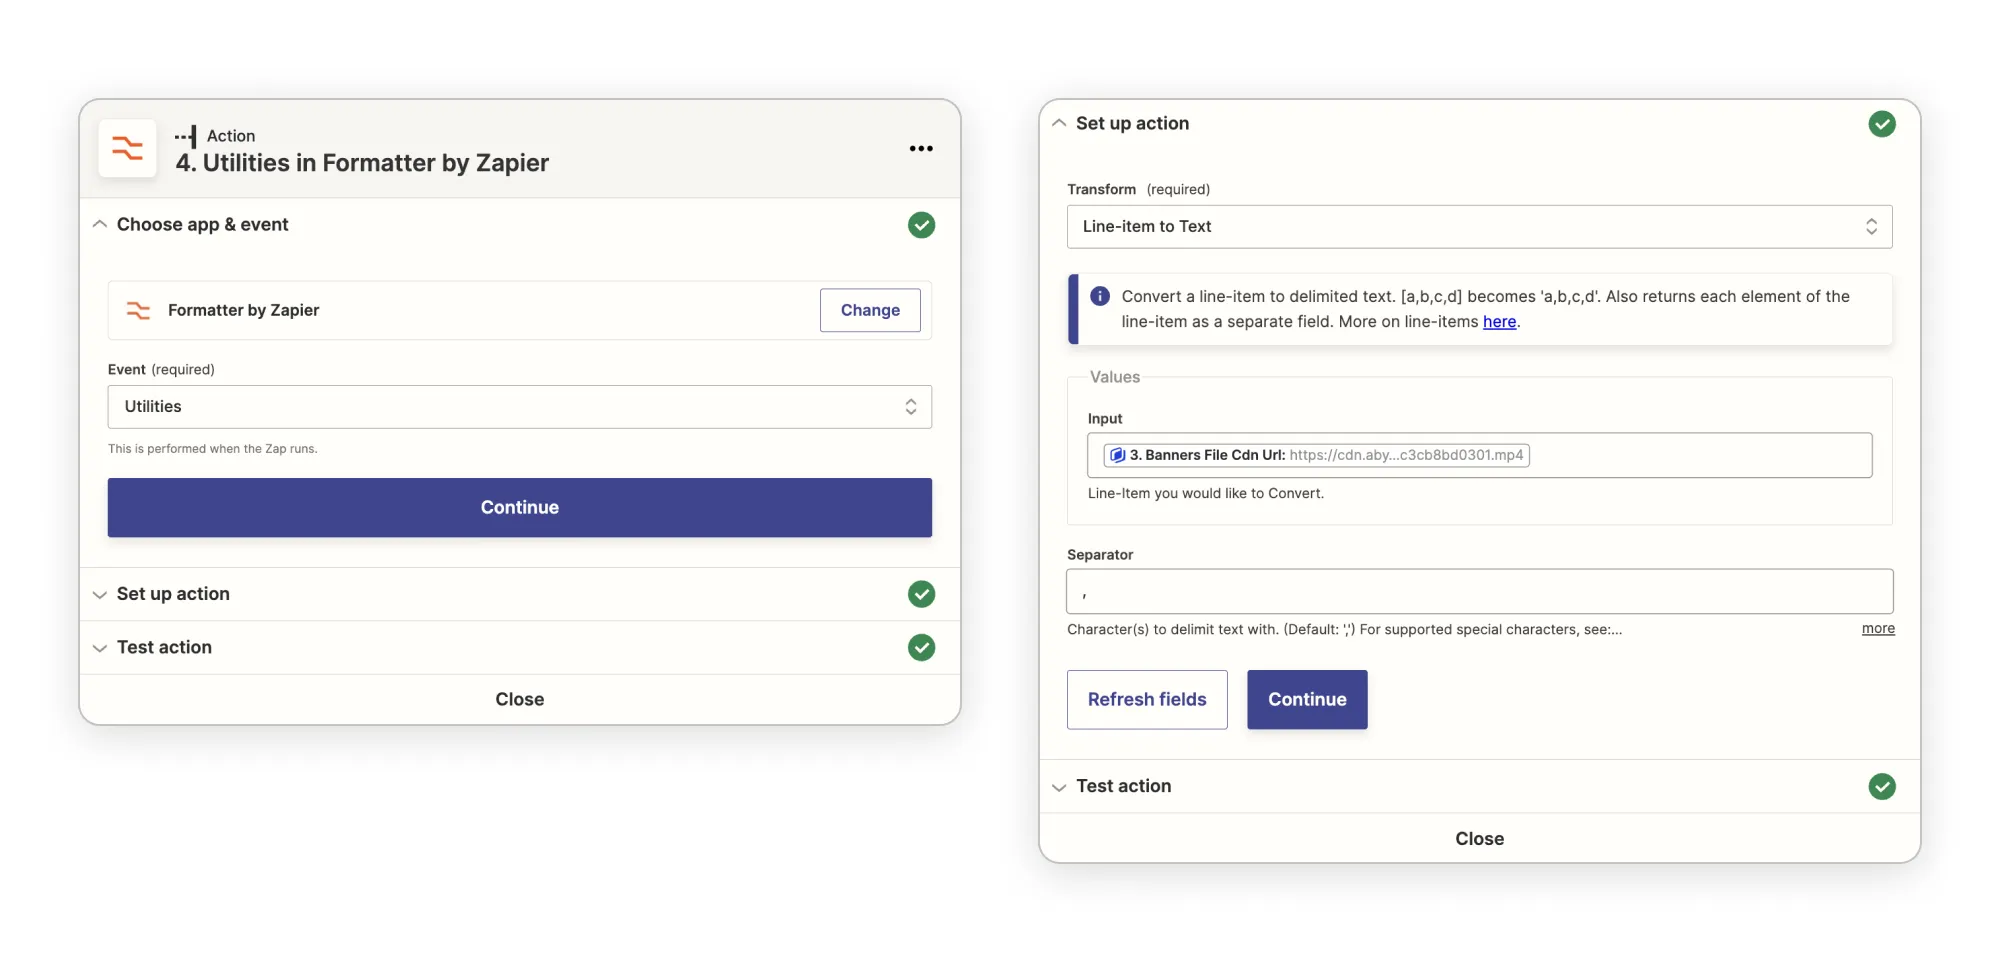Click right panel Test action checkmark
This screenshot has height=962, width=2000.
tap(1882, 787)
